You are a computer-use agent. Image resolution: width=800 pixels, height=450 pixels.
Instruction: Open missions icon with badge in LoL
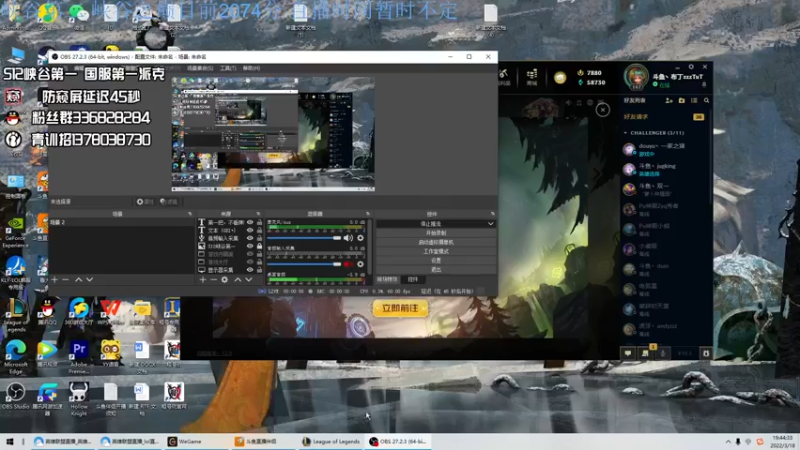coord(645,353)
